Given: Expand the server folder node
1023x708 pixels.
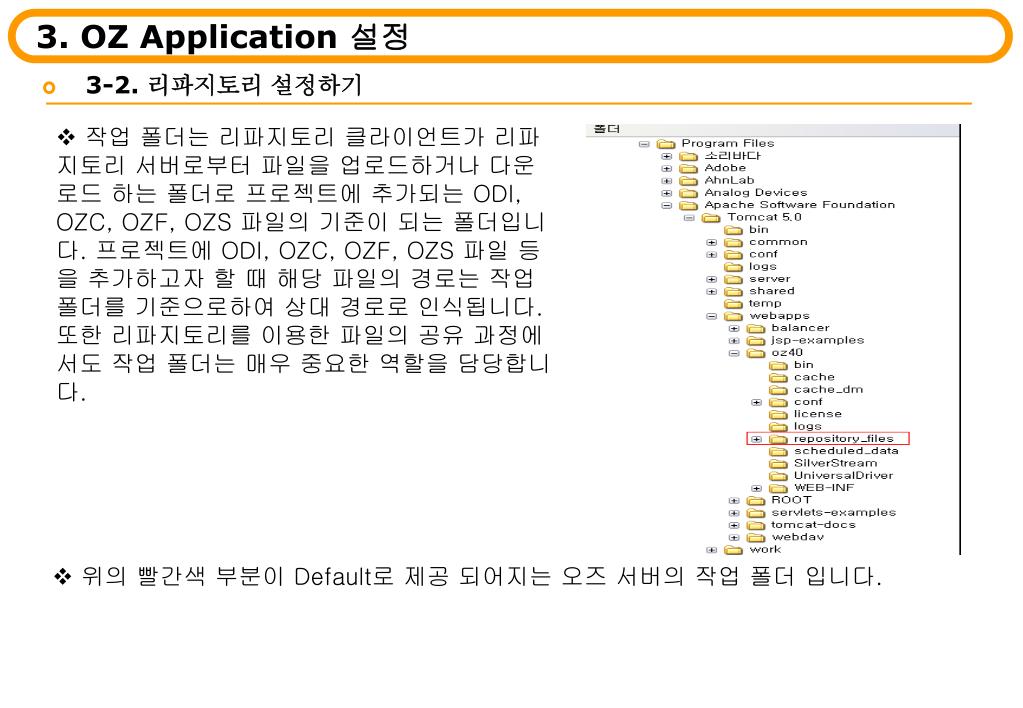Looking at the screenshot, I should (712, 279).
